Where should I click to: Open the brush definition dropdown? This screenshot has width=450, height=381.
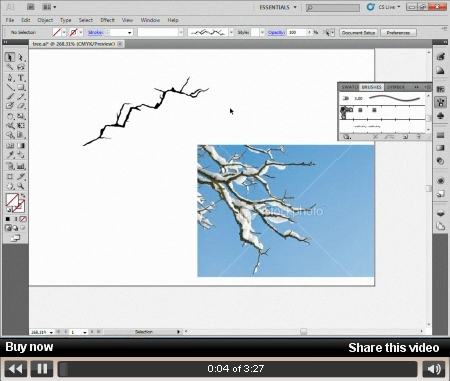coord(231,32)
